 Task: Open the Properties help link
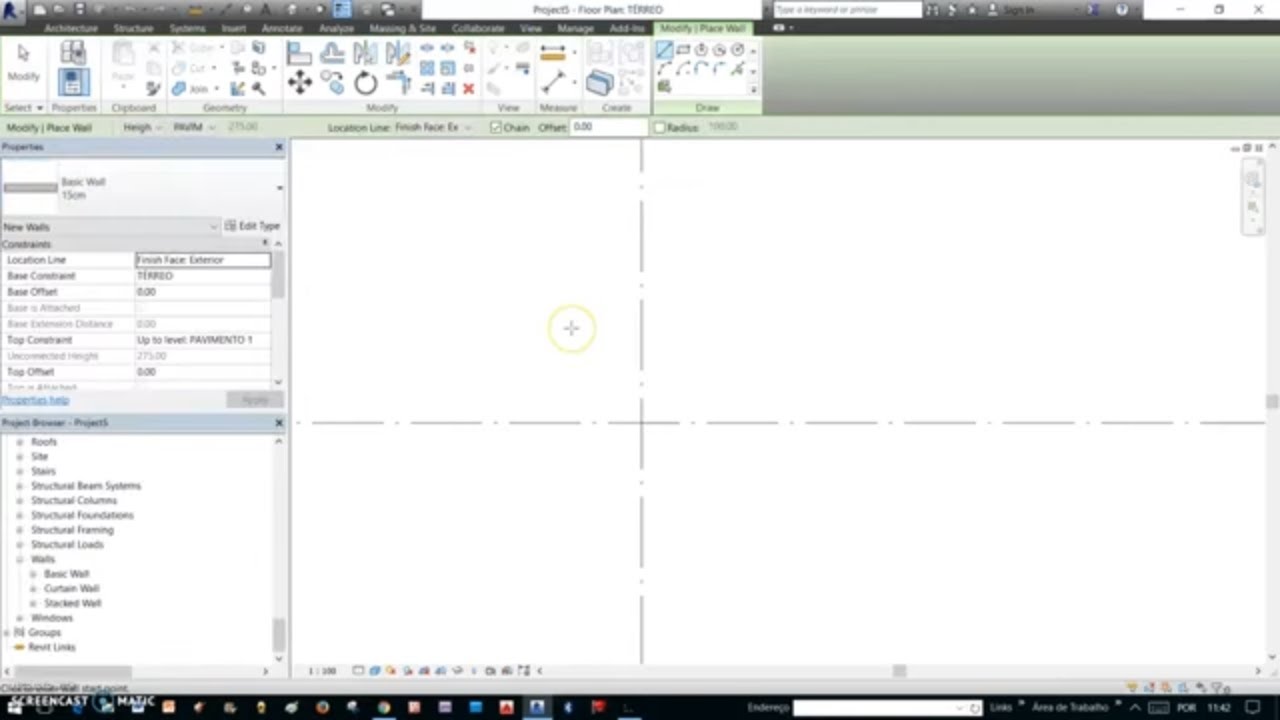(x=35, y=400)
